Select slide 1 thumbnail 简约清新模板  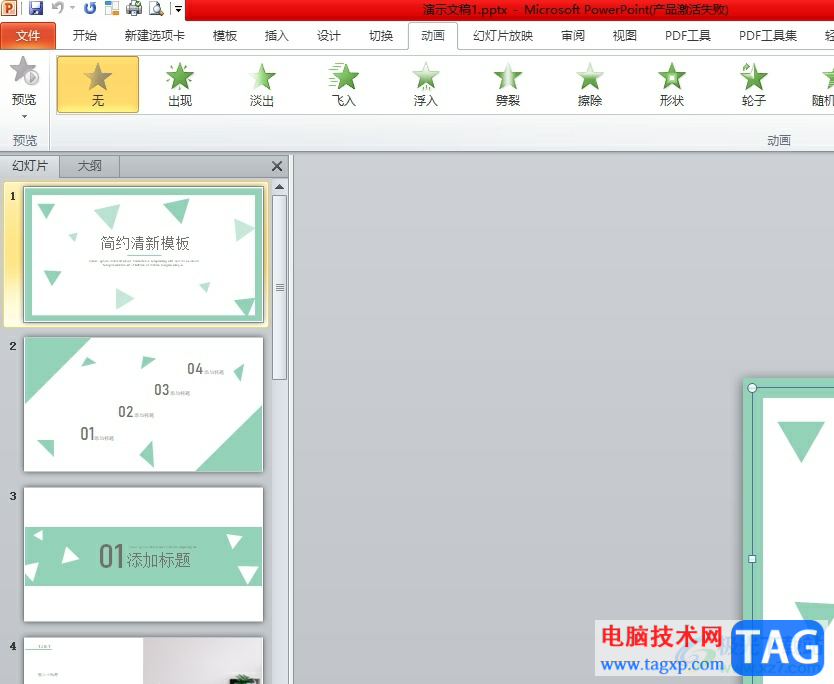coord(144,255)
